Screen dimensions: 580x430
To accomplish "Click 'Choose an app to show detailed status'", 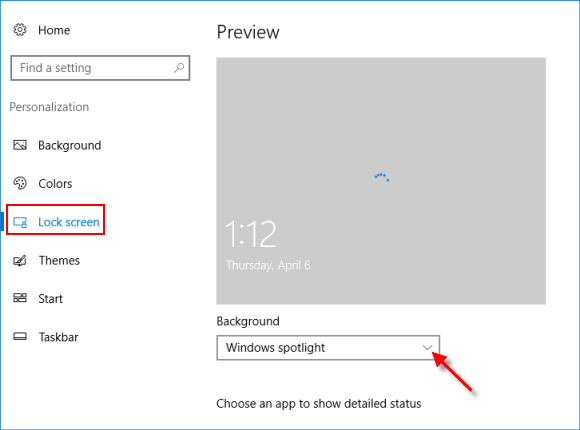I will point(319,404).
